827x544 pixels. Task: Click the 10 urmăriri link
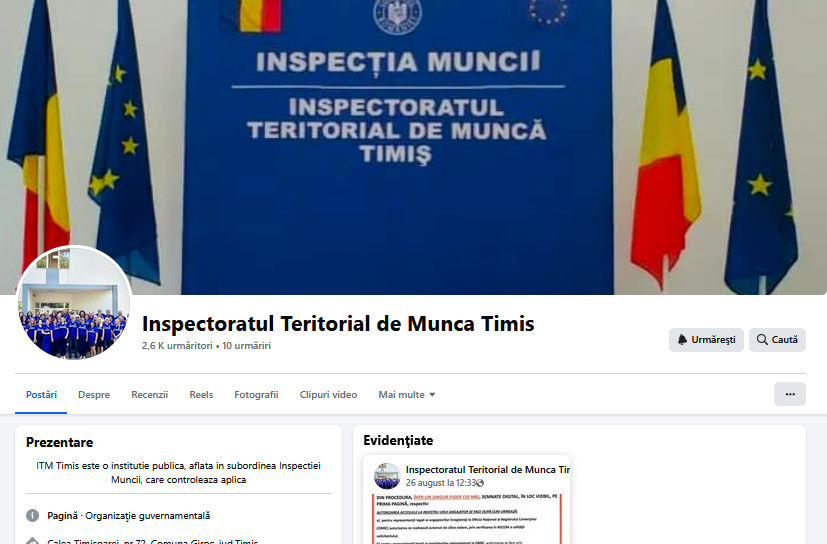click(246, 346)
